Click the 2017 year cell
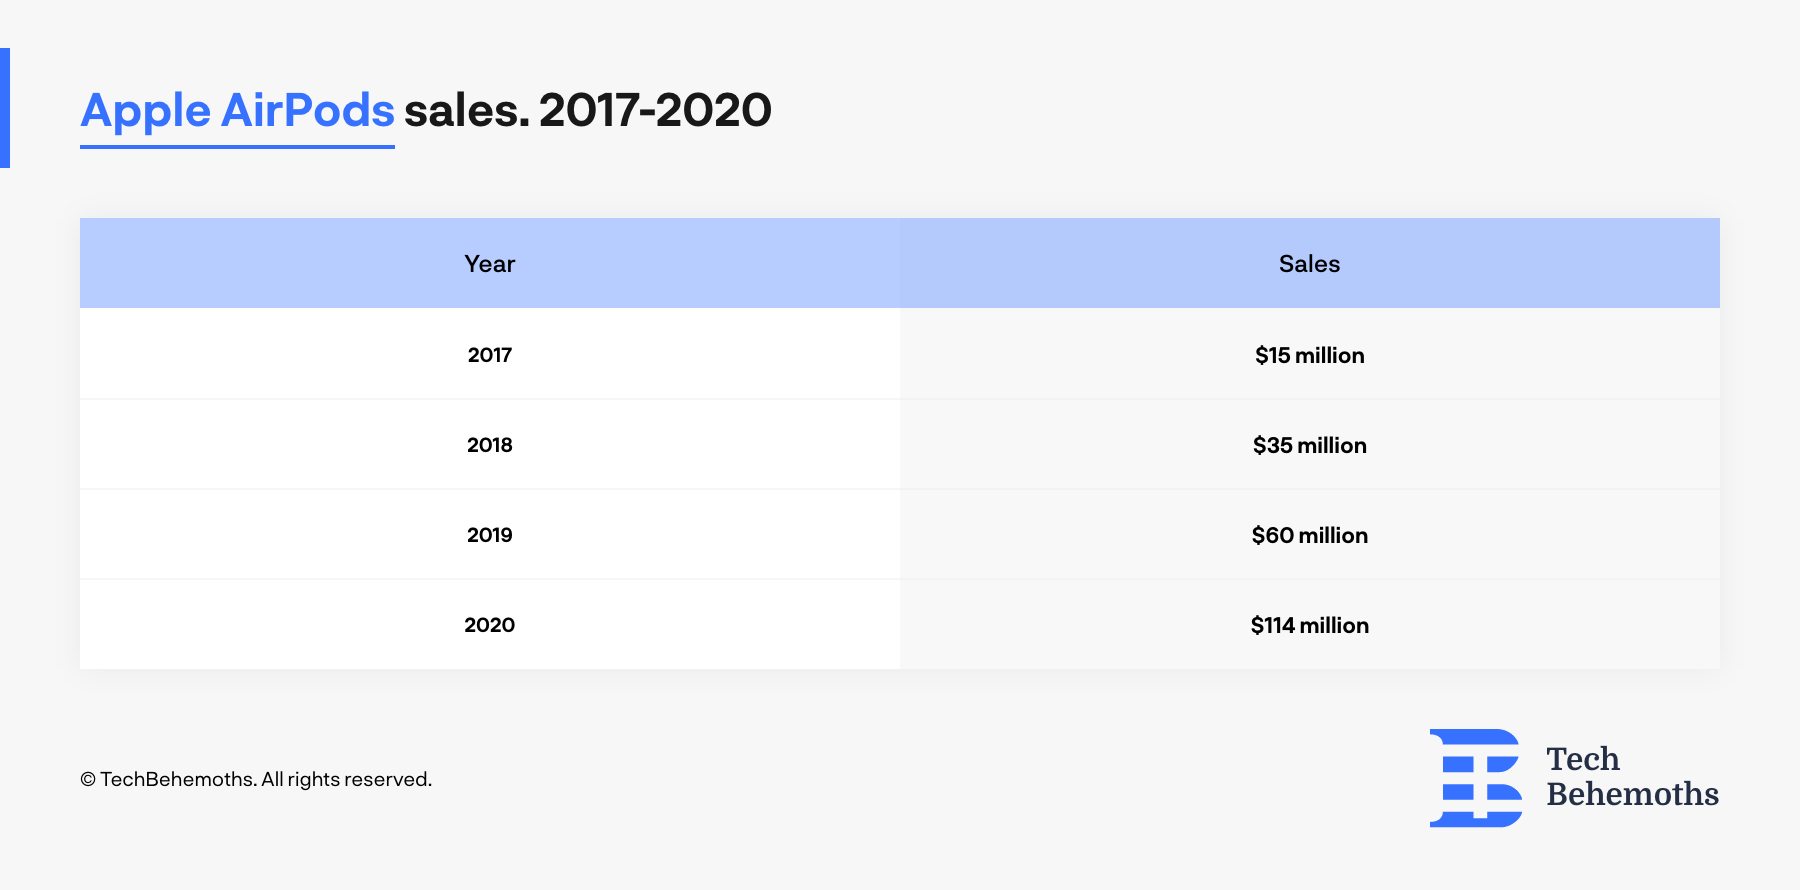Screen dimensions: 1800x890 tap(490, 355)
